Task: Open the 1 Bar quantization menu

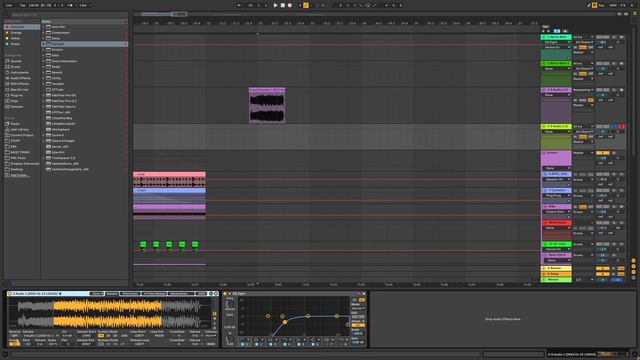Action: point(84,5)
